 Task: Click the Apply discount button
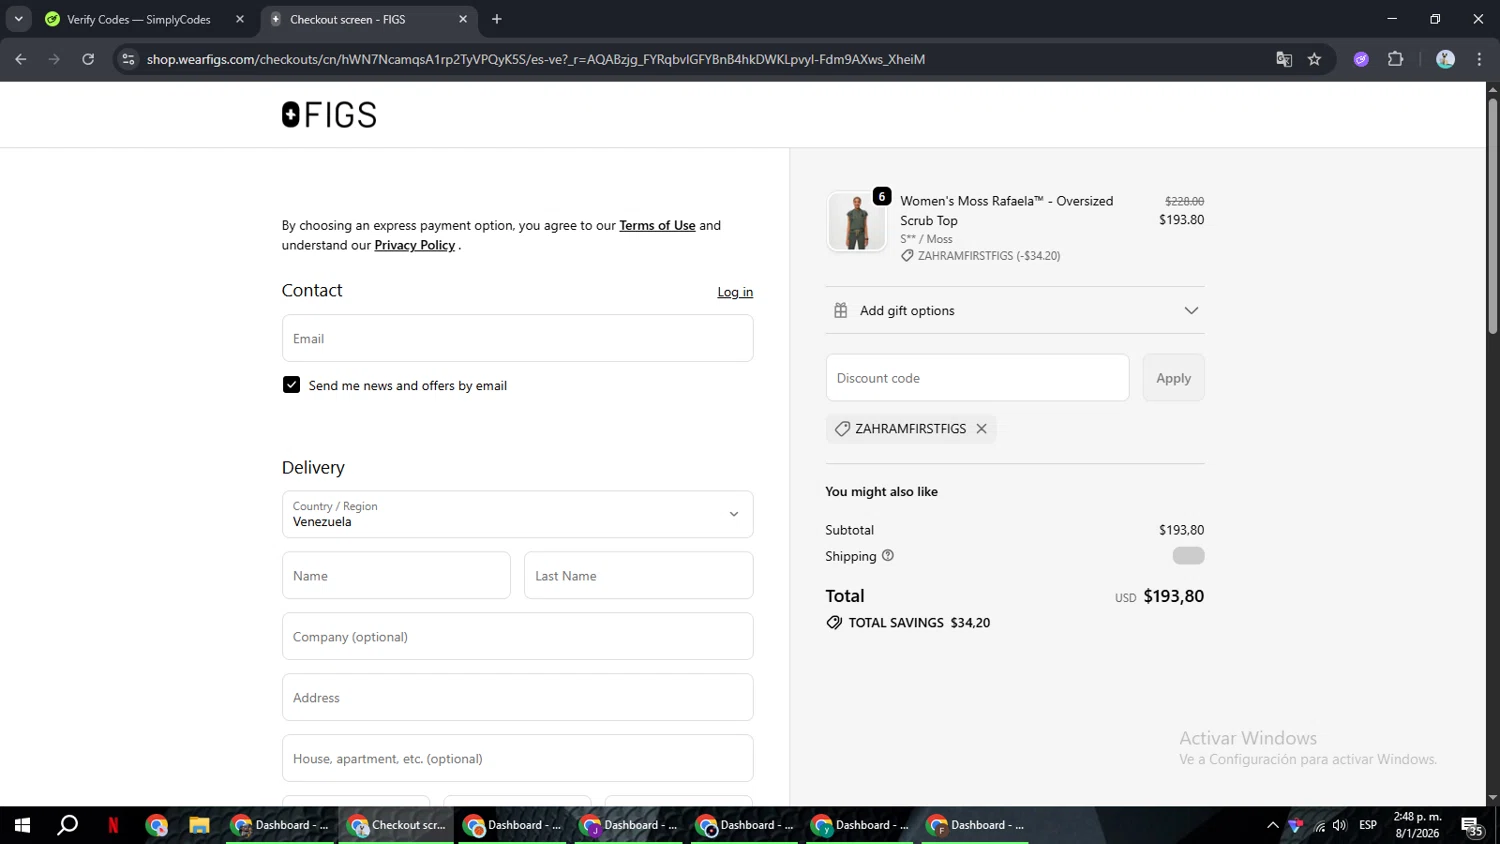point(1173,378)
